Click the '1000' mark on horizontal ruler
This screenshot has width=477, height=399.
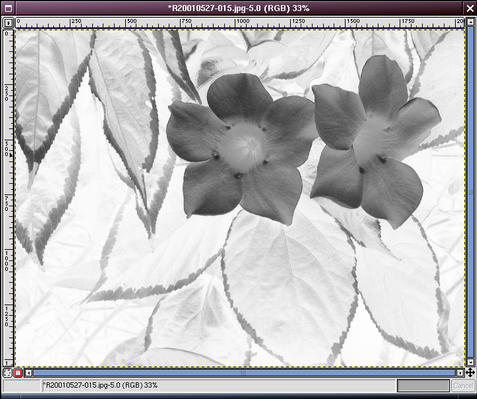243,21
